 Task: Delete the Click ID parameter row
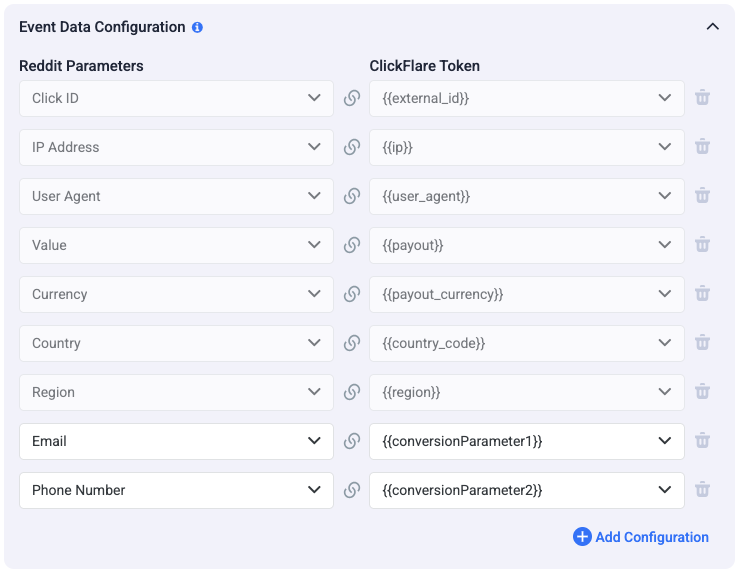tap(703, 98)
